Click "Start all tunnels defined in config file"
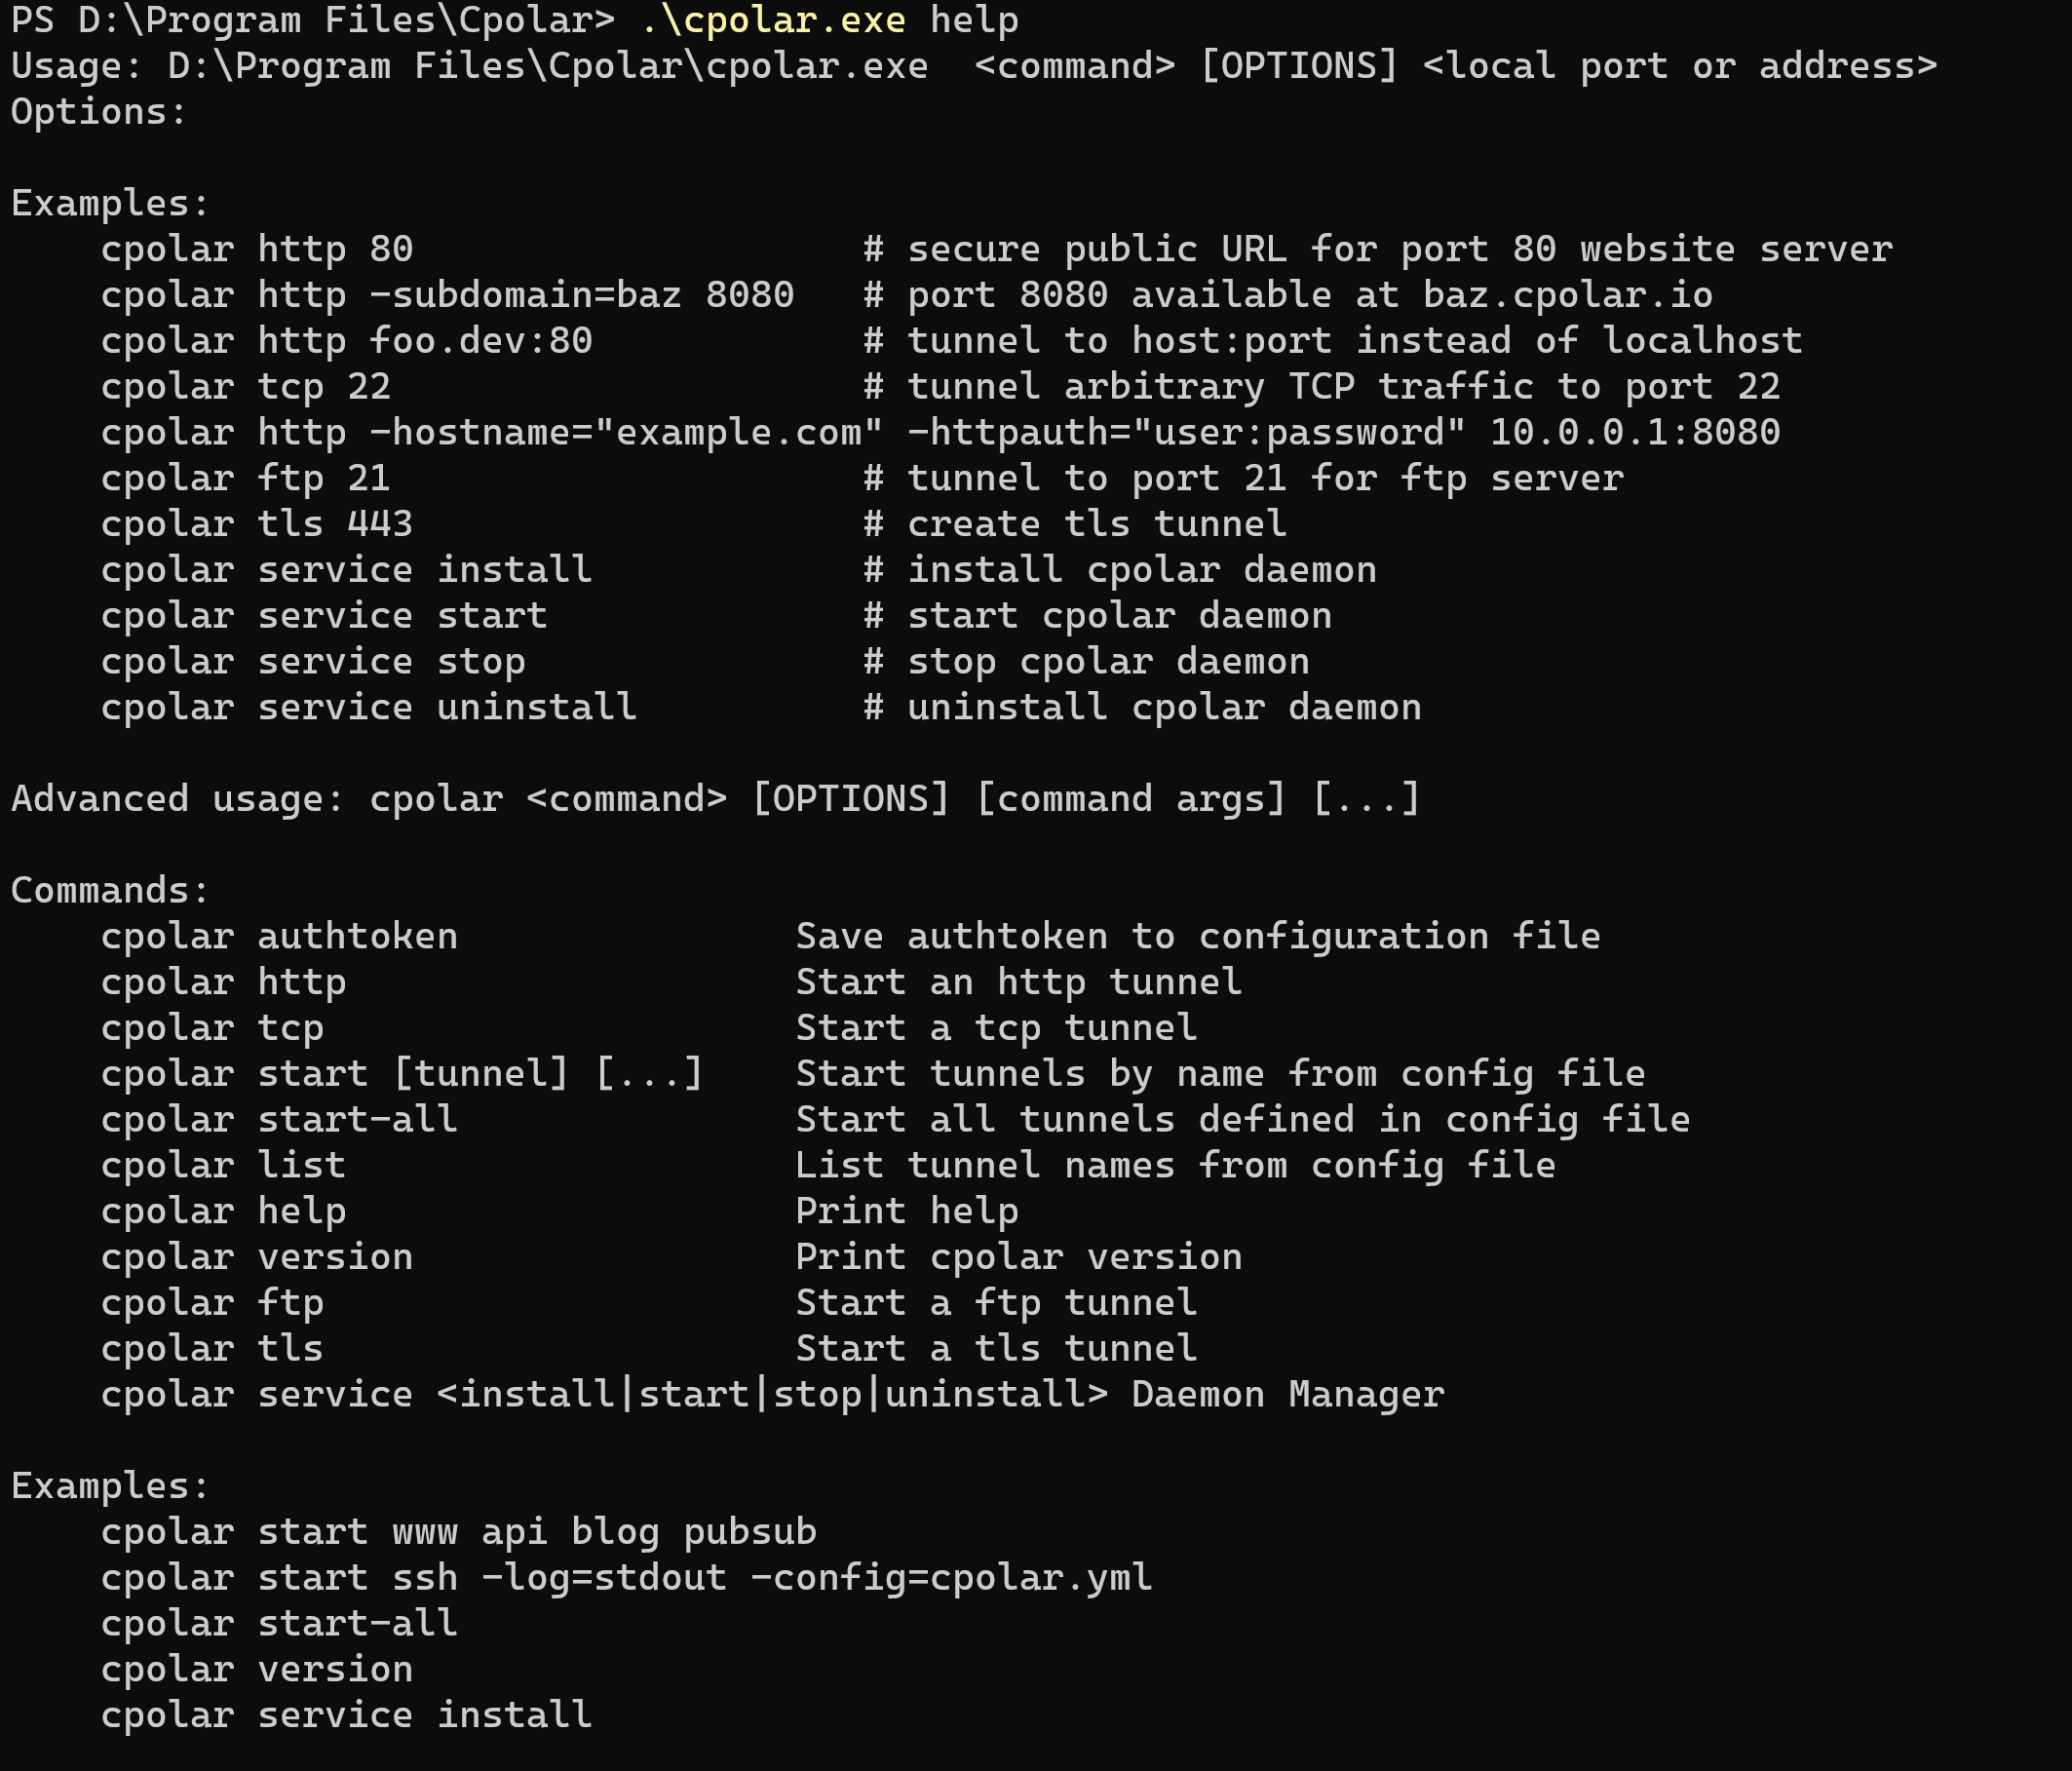This screenshot has width=2072, height=1771. click(x=1242, y=1119)
